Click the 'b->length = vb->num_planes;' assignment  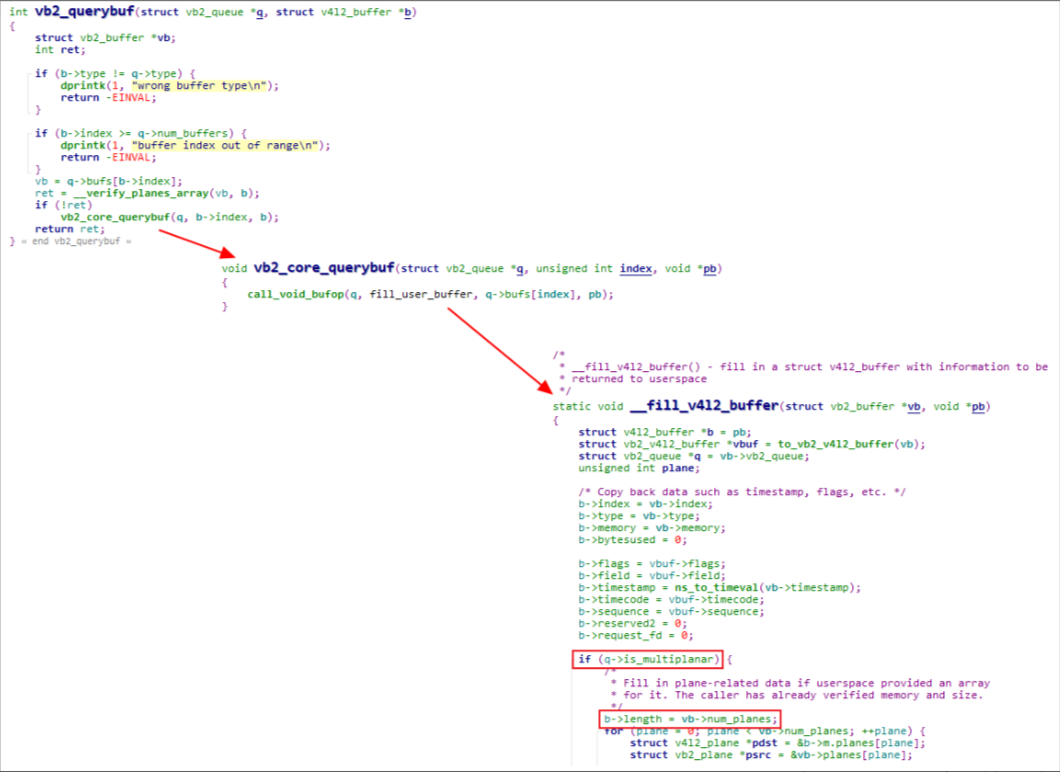(690, 719)
